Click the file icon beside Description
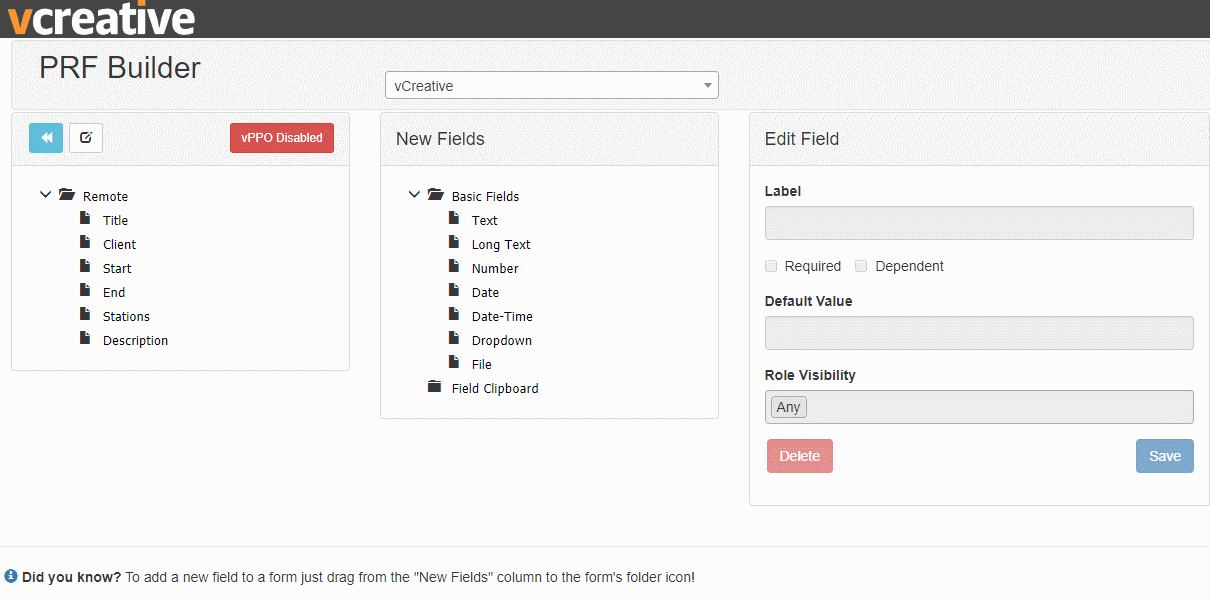 click(x=85, y=339)
